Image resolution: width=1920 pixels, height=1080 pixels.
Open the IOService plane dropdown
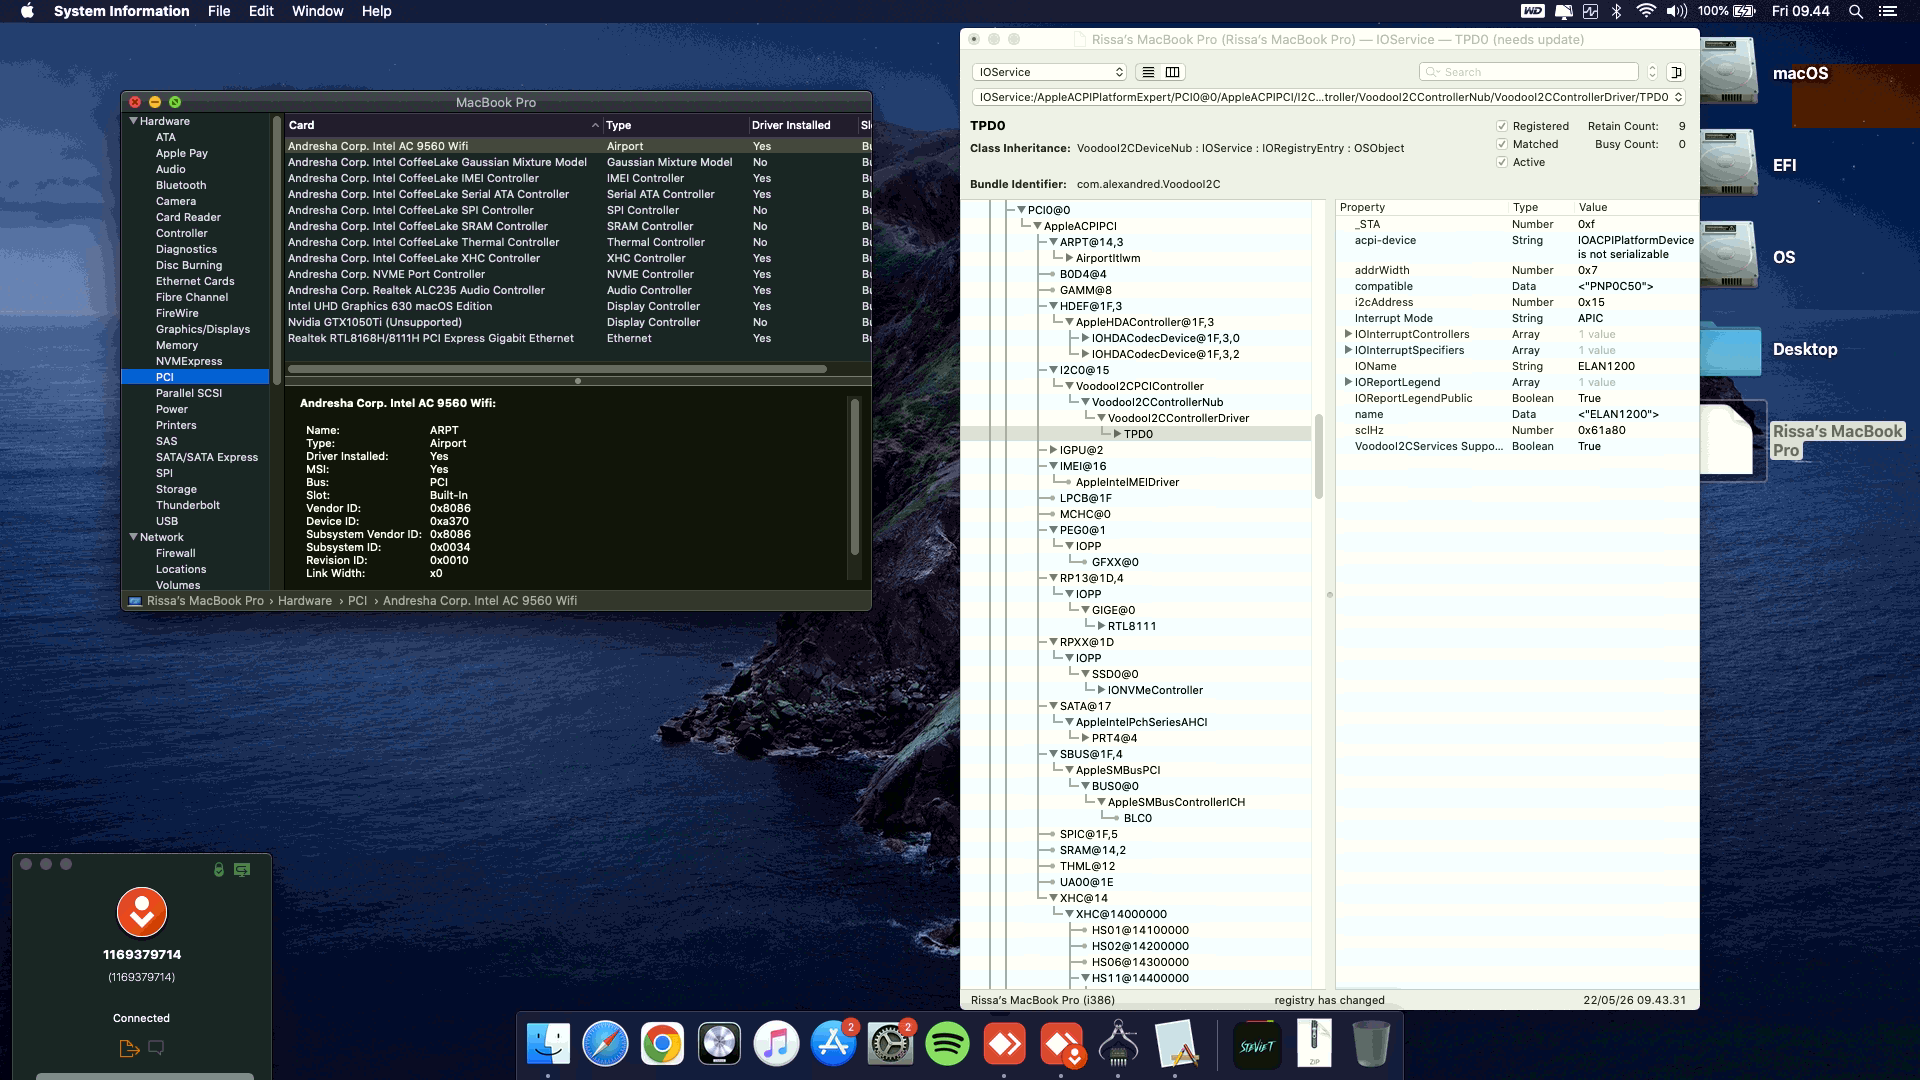(x=1049, y=72)
